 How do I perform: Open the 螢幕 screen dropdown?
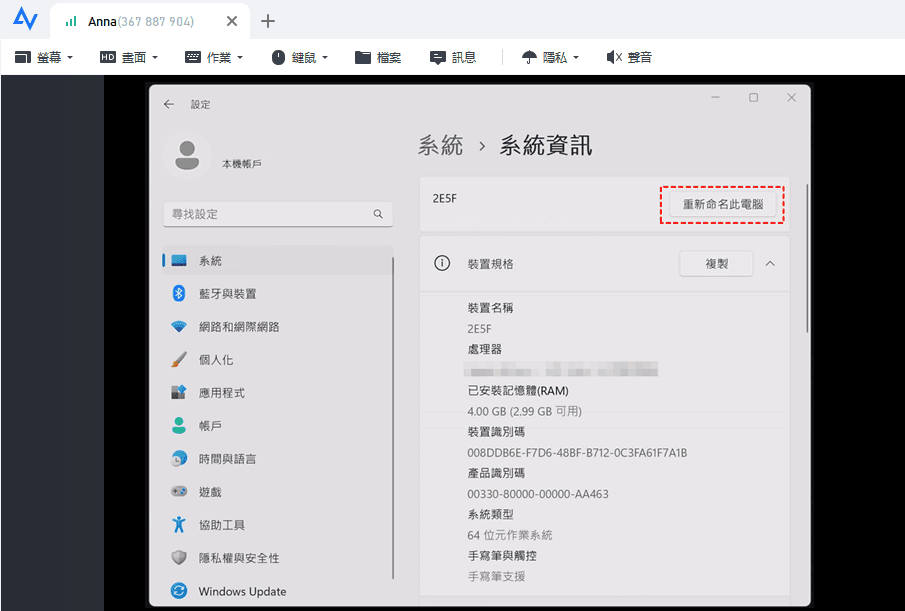point(44,57)
